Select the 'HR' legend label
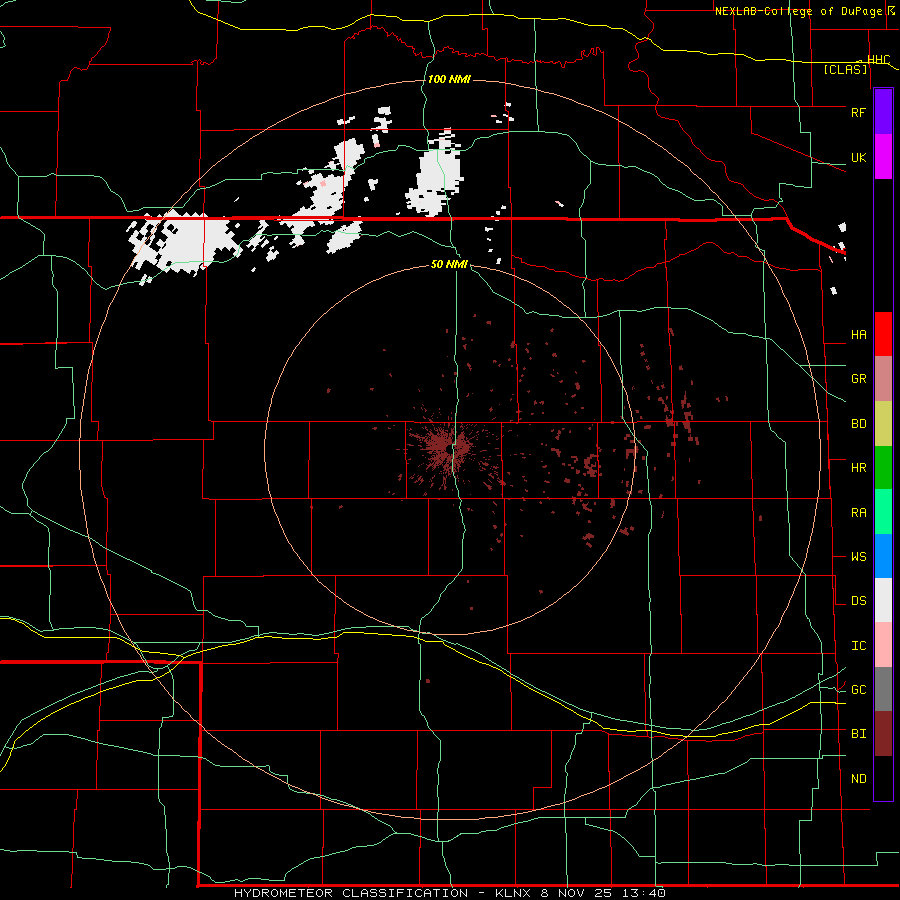The height and width of the screenshot is (900, 900). click(x=858, y=468)
